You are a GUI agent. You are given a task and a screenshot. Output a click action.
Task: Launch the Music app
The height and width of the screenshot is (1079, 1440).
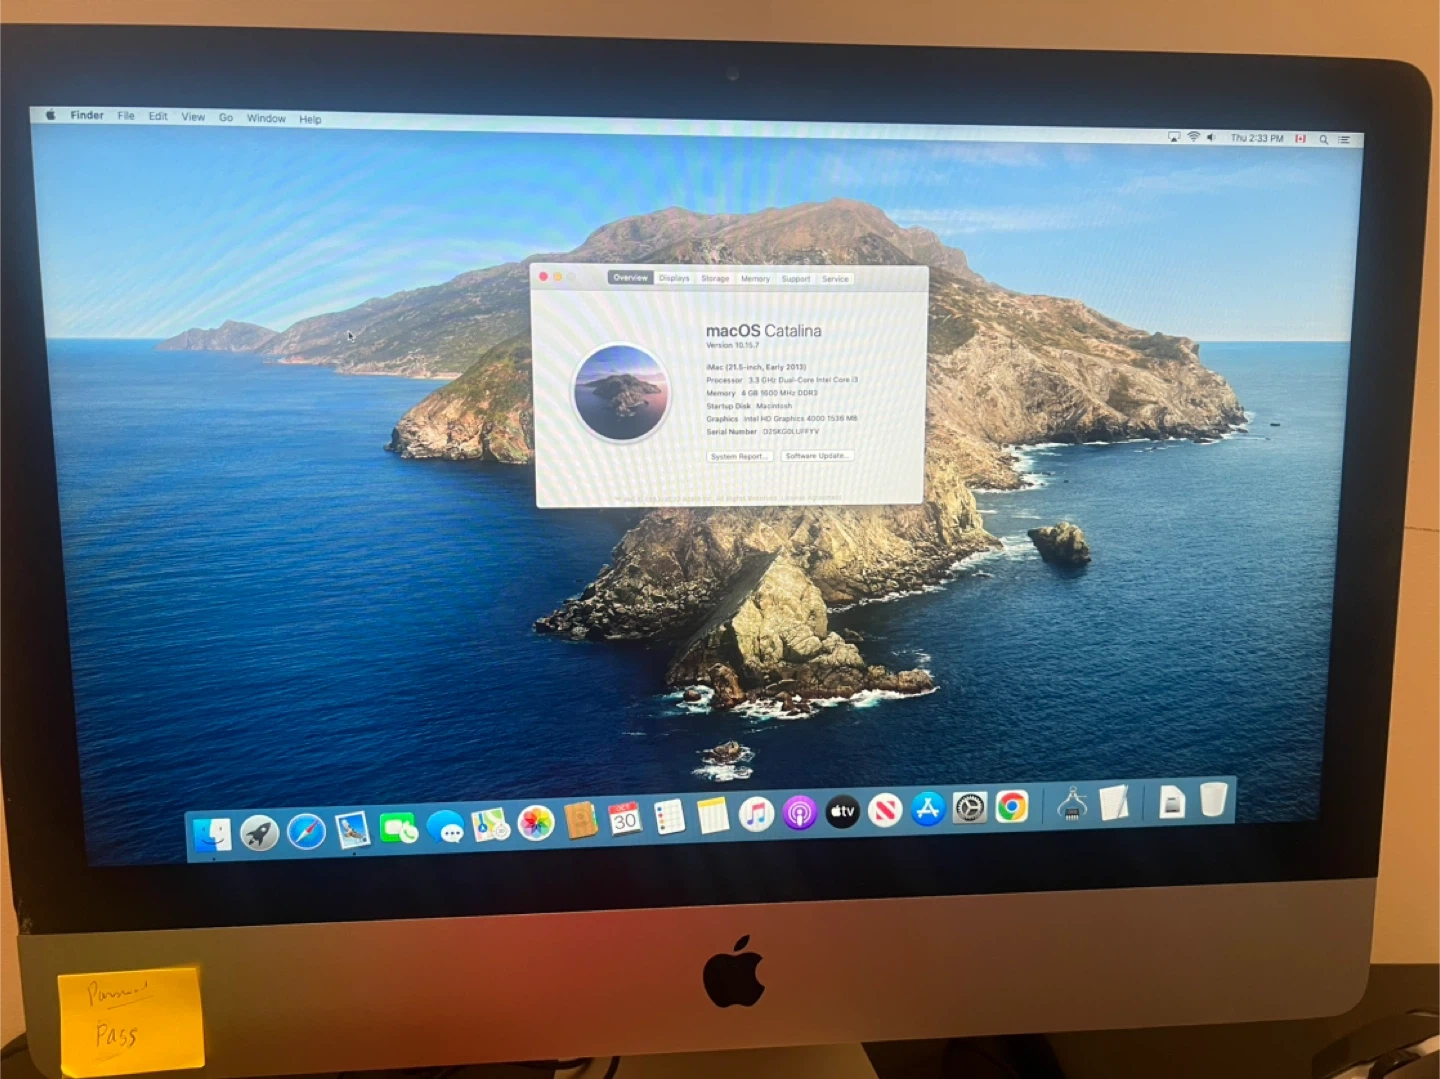pos(756,814)
